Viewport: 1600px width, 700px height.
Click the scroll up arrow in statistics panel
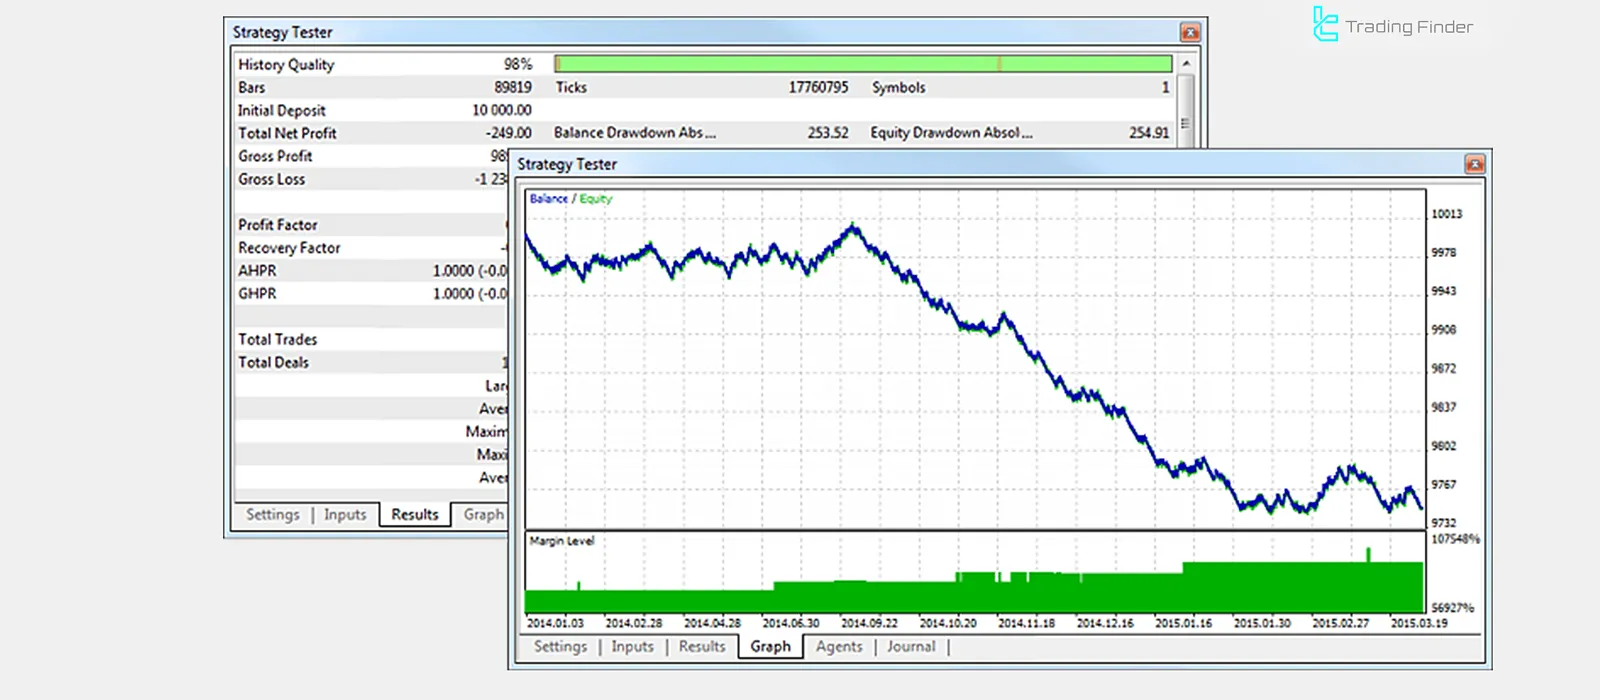[x=1186, y=64]
